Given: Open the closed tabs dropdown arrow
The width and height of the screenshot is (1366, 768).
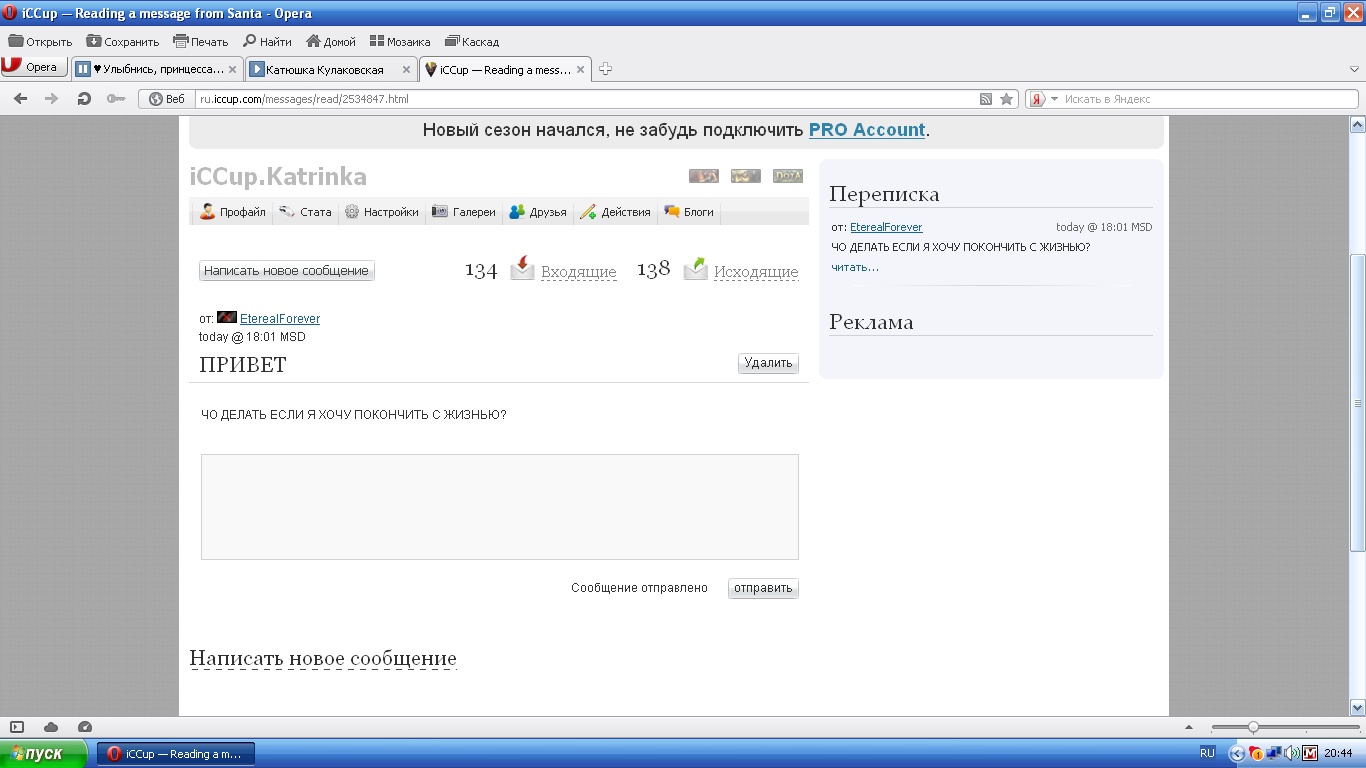Looking at the screenshot, I should coord(1355,70).
